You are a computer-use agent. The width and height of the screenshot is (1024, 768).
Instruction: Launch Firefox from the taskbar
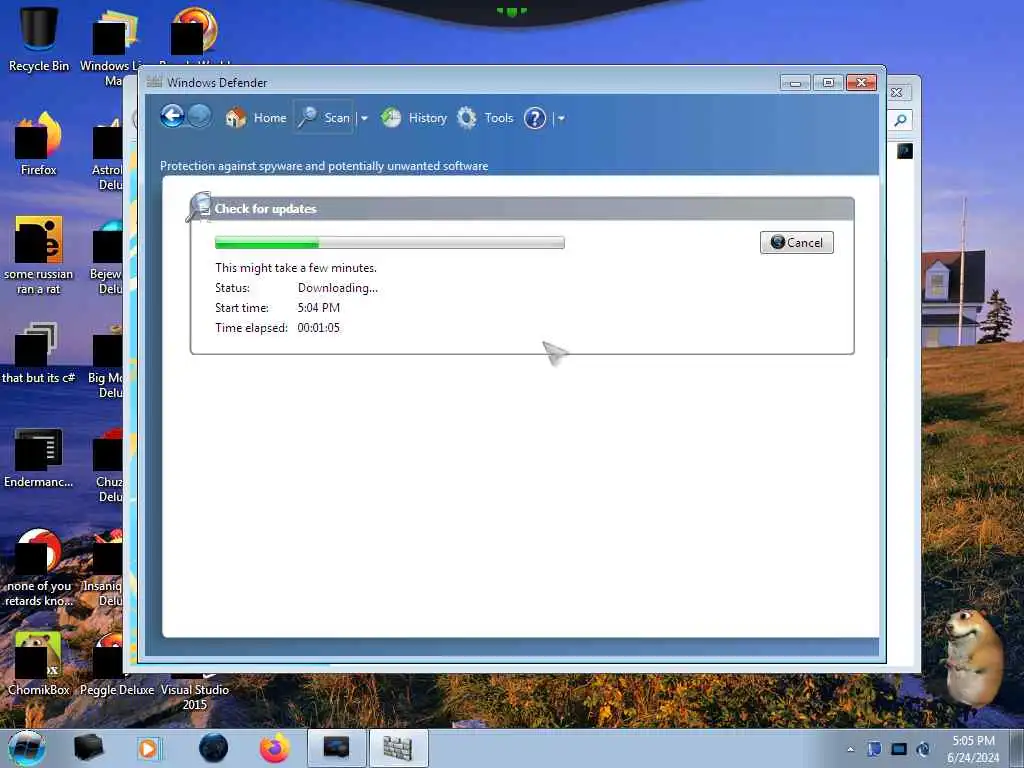point(275,748)
